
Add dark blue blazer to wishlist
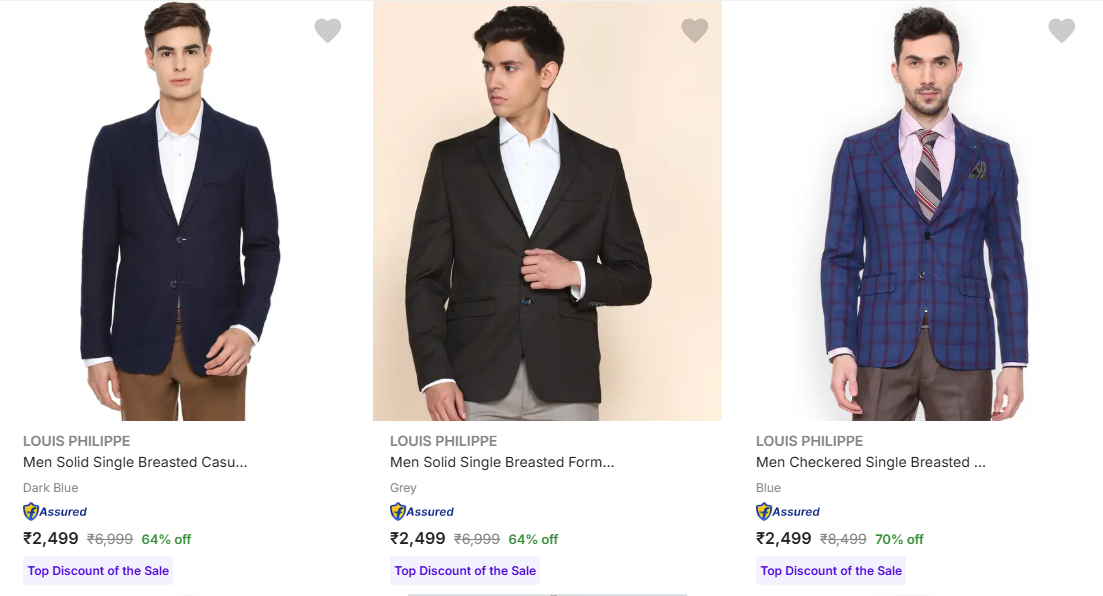click(328, 31)
